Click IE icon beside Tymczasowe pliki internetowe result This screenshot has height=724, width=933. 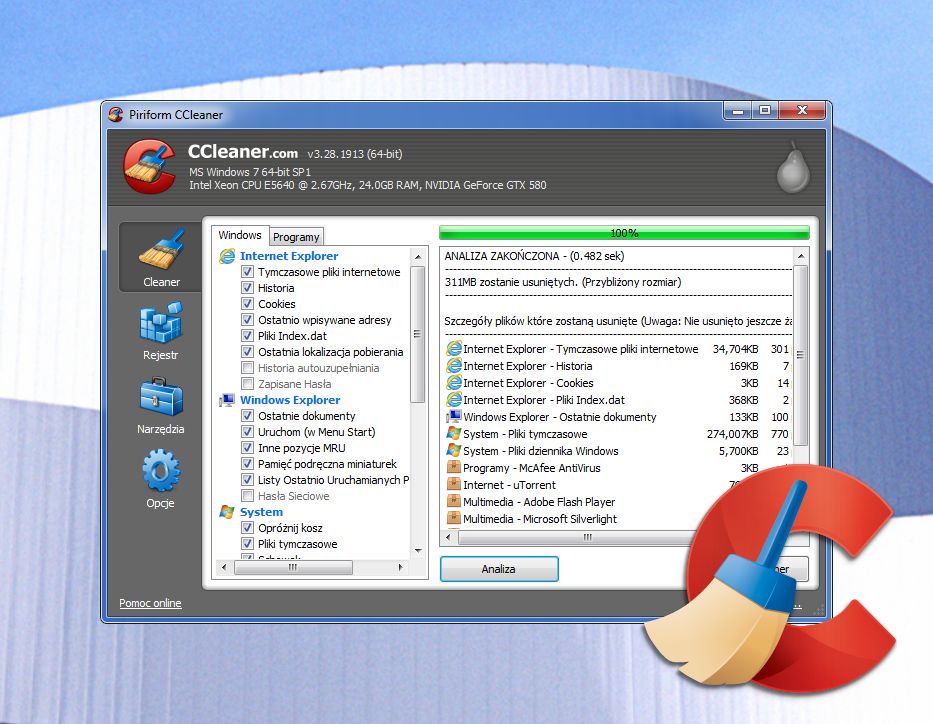pos(454,349)
